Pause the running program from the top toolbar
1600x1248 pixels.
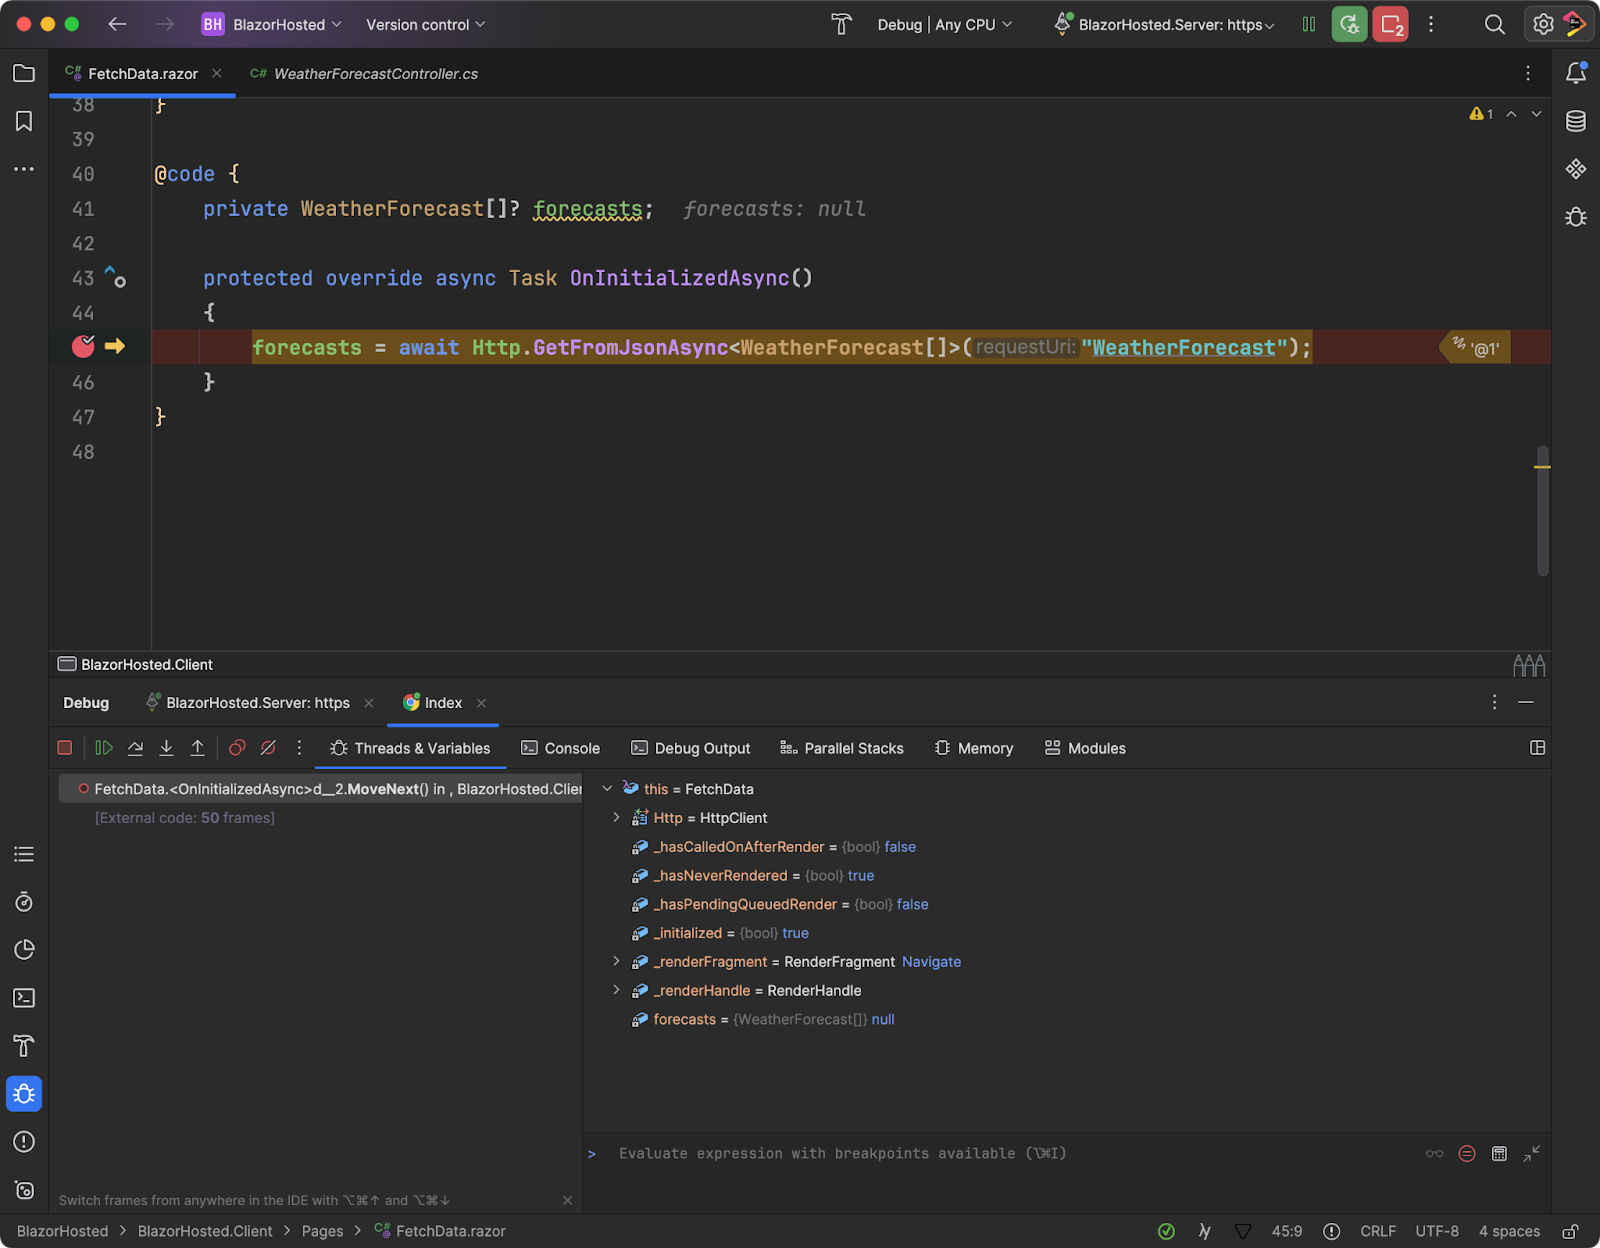(x=1308, y=24)
